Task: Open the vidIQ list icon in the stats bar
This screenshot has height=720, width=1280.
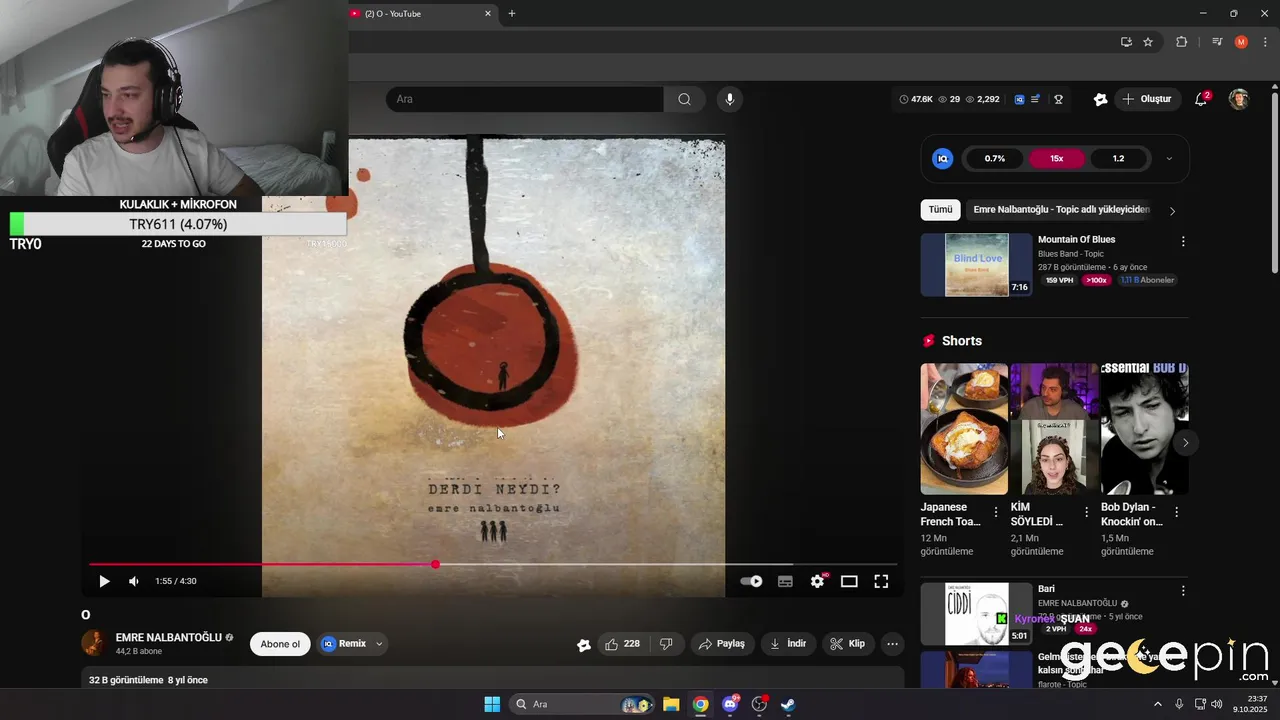Action: click(1035, 99)
